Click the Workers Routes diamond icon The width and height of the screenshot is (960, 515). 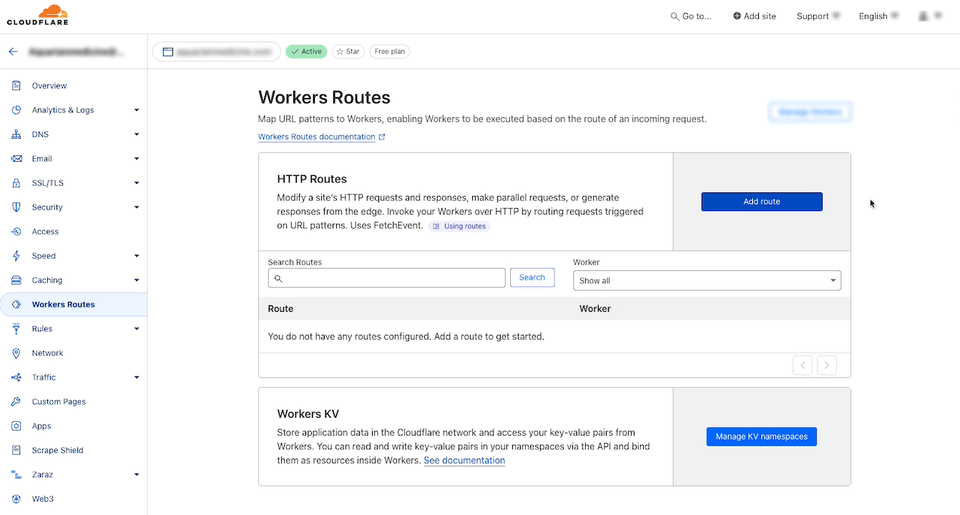coord(17,304)
